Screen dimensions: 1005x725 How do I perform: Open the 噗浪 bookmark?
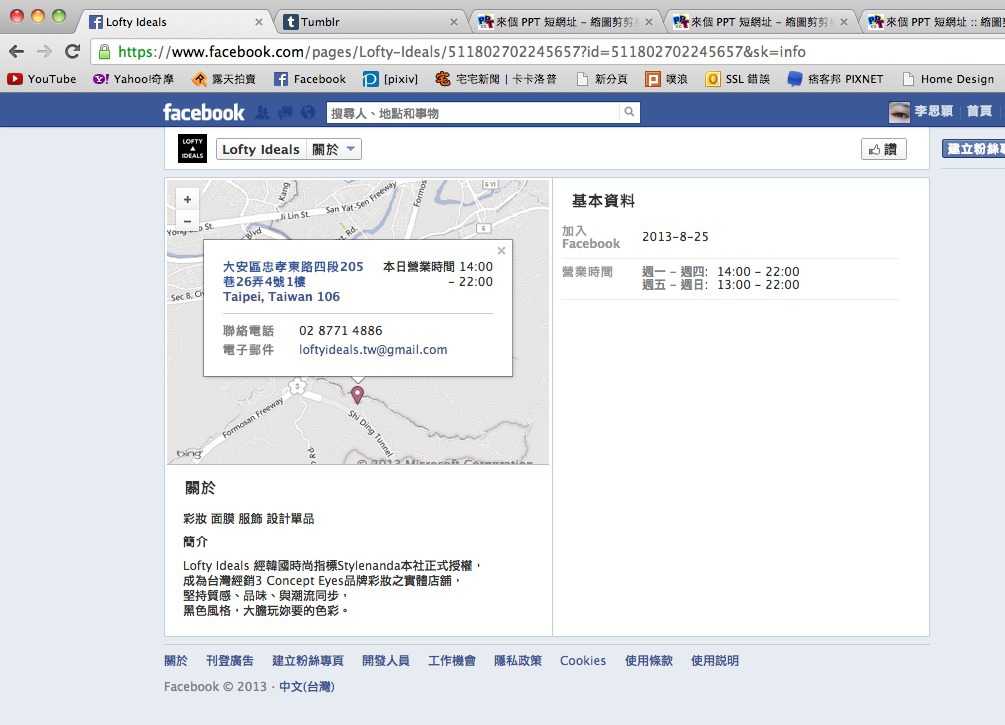tap(667, 79)
